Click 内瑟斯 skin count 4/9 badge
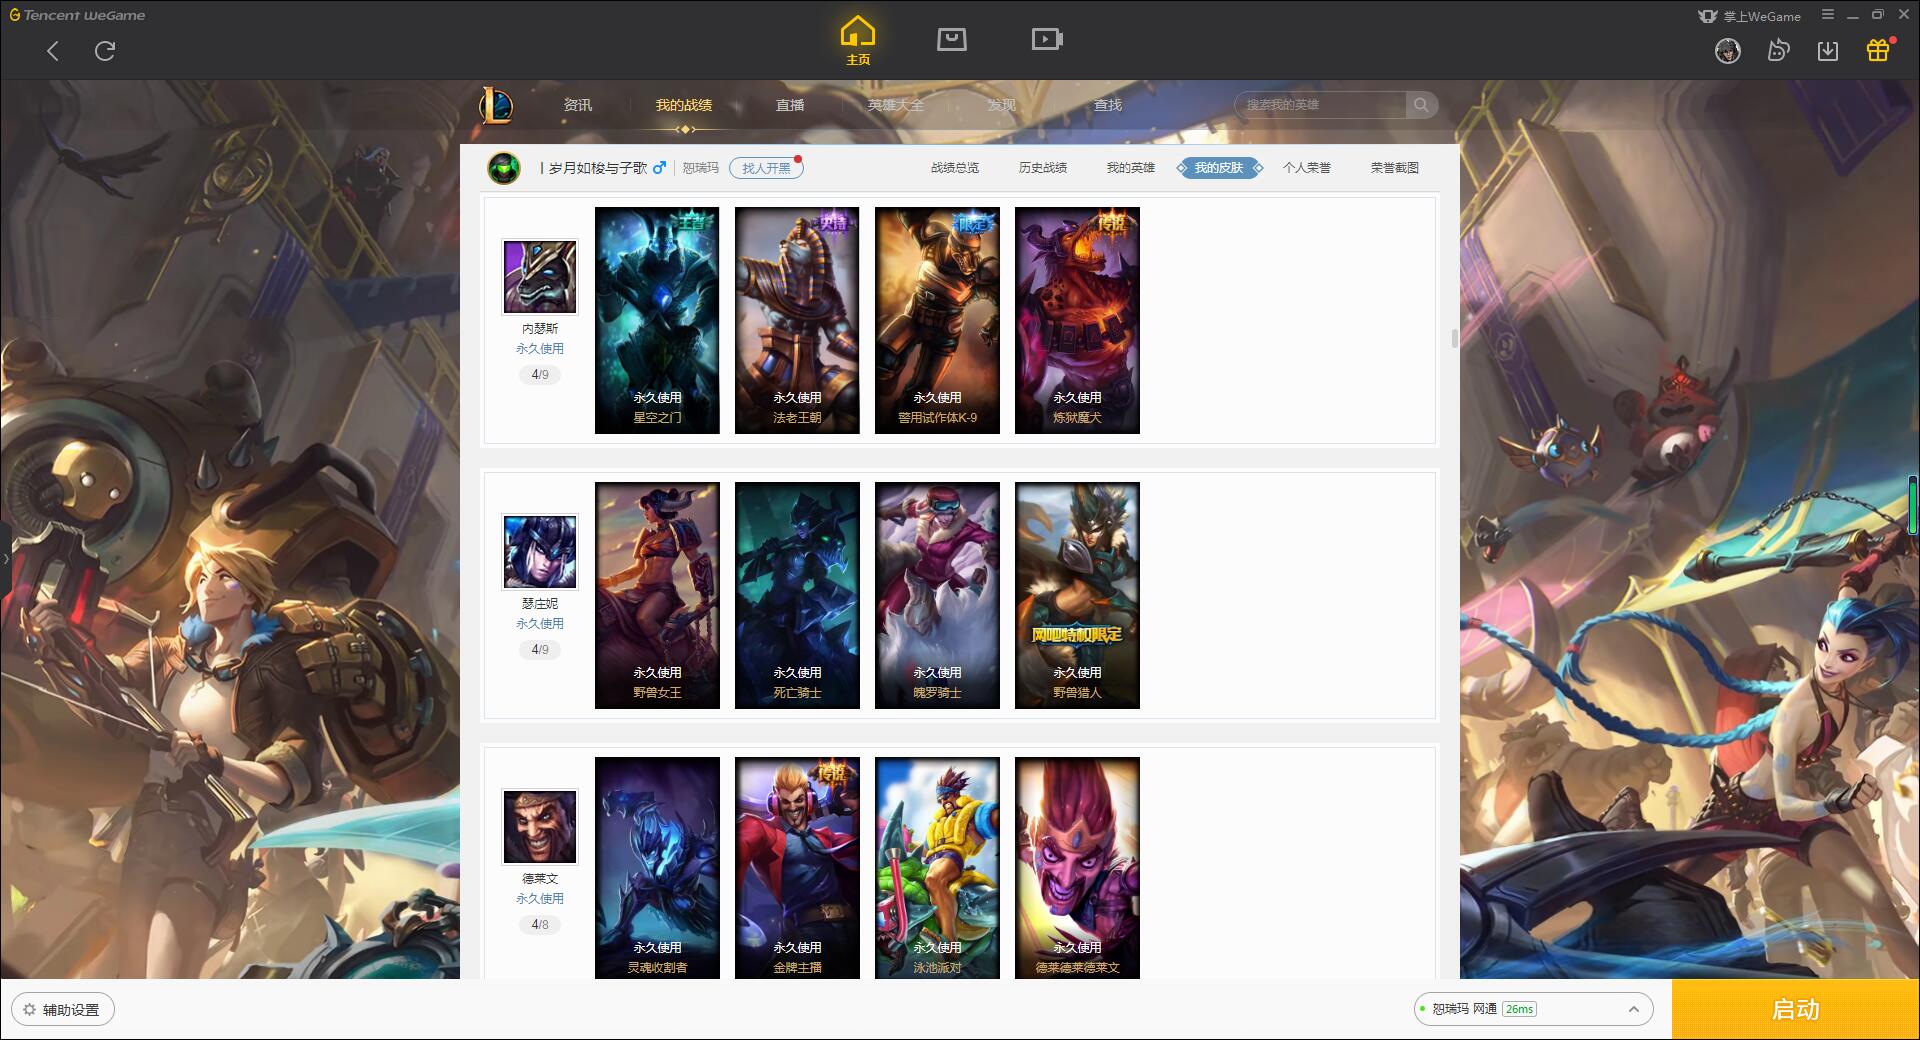The height and width of the screenshot is (1040, 1920). pyautogui.click(x=540, y=375)
